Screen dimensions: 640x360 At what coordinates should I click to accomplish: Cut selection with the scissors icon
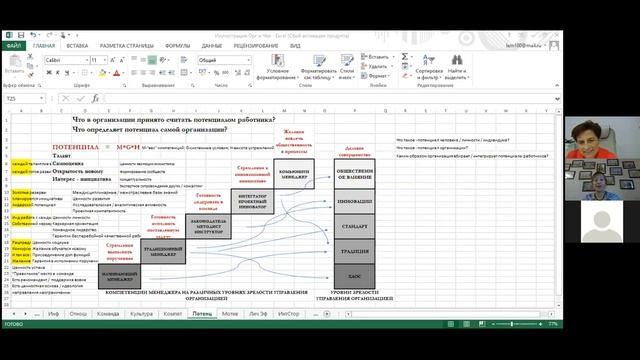coord(30,57)
